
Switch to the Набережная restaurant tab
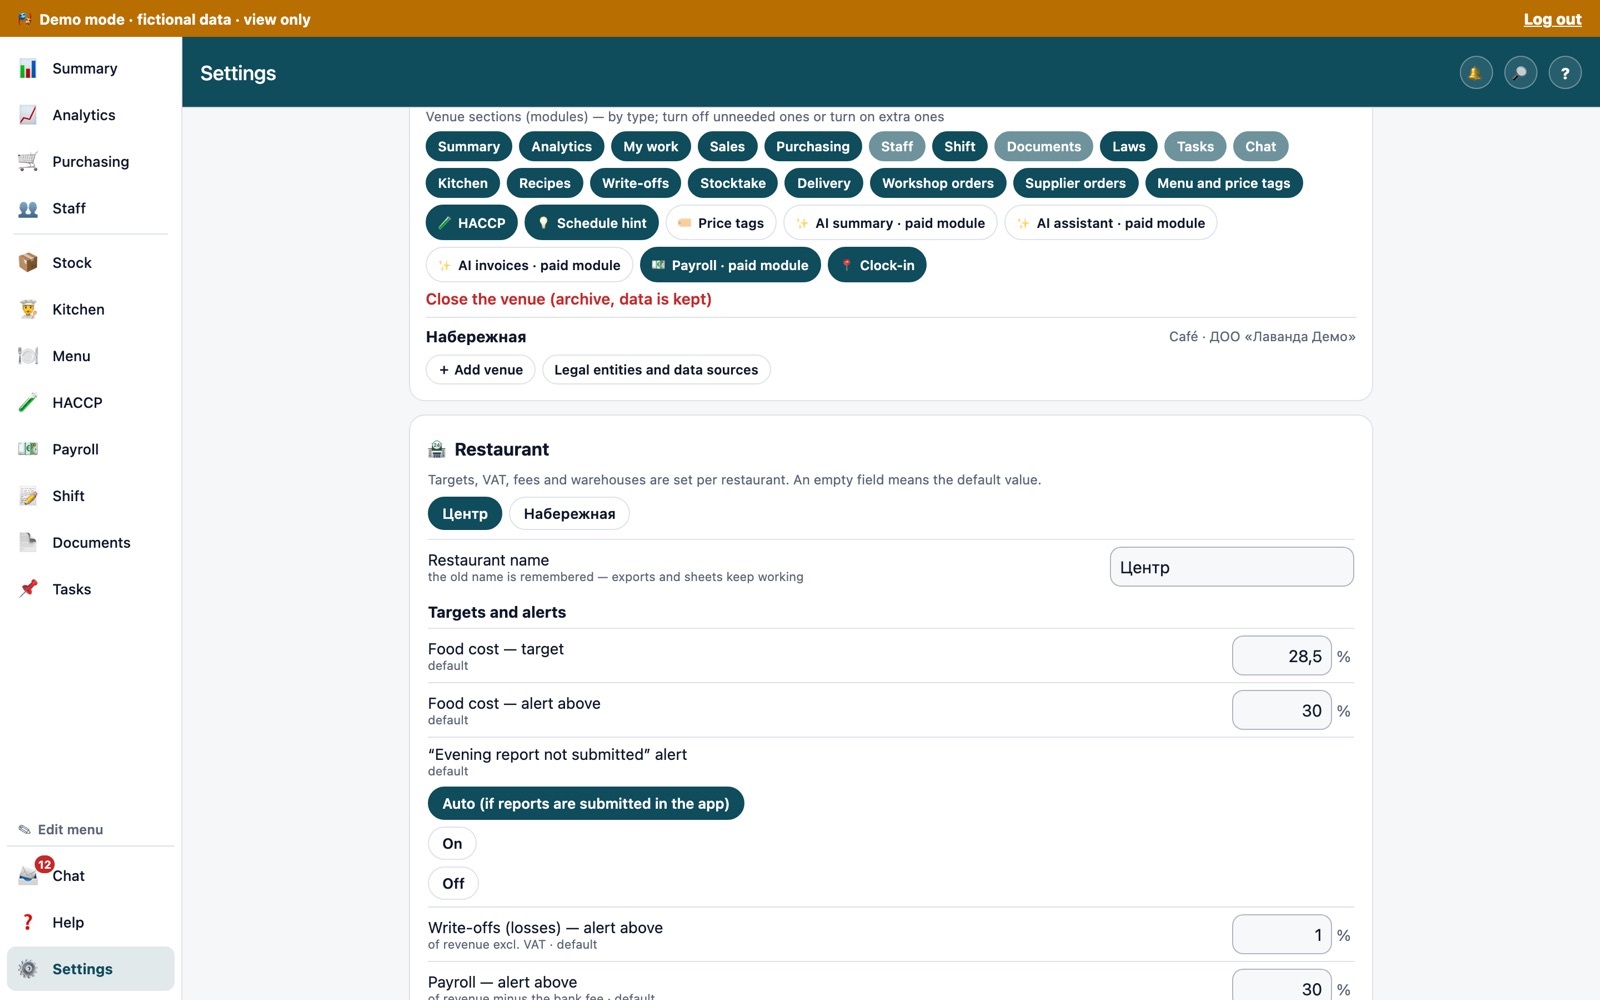[569, 514]
